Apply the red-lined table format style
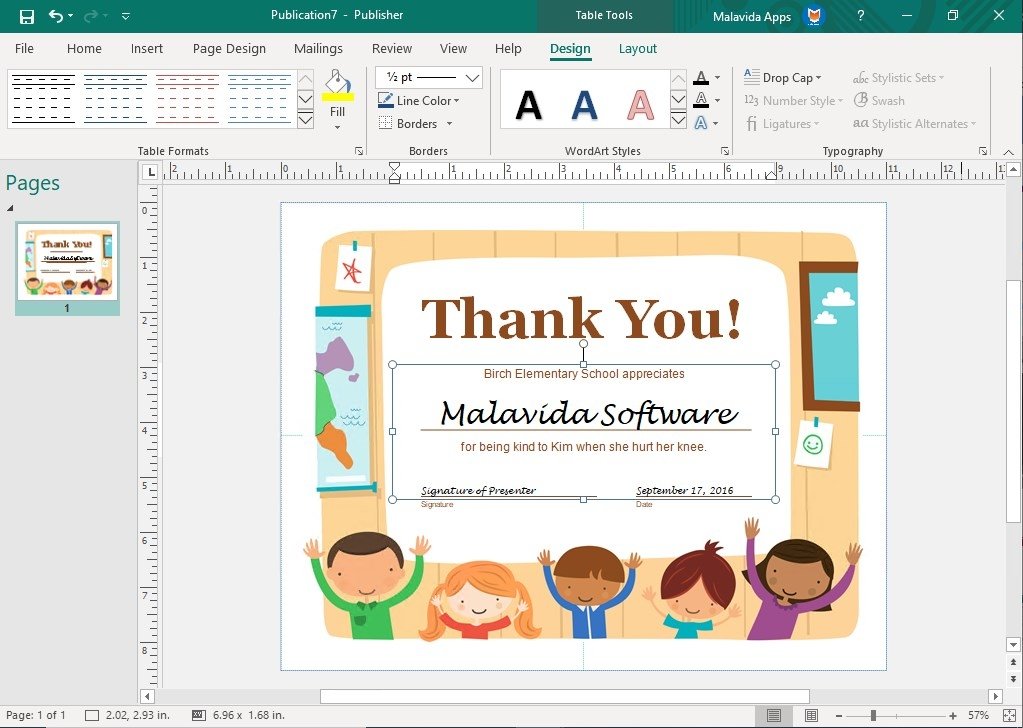This screenshot has width=1023, height=728. pos(187,99)
